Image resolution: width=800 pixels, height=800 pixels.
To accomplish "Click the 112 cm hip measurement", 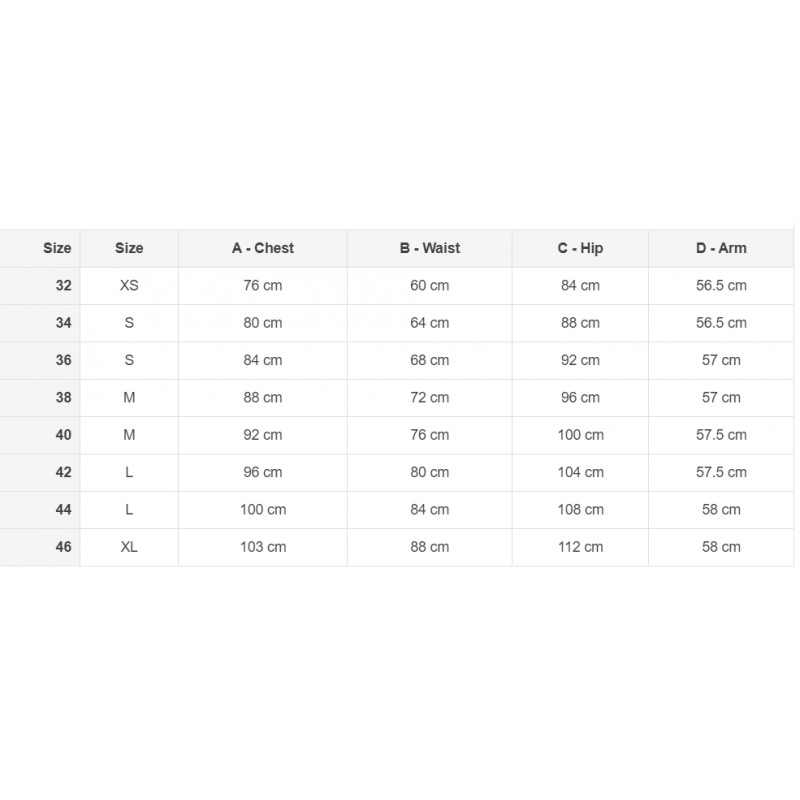I will (x=580, y=547).
